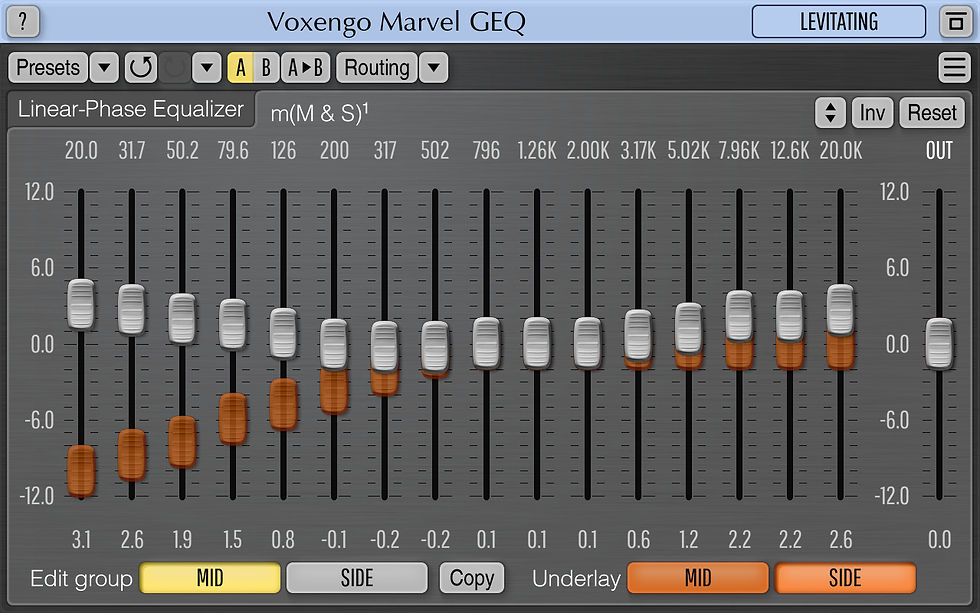
Task: Open the Presets dropdown arrow
Action: (x=104, y=67)
